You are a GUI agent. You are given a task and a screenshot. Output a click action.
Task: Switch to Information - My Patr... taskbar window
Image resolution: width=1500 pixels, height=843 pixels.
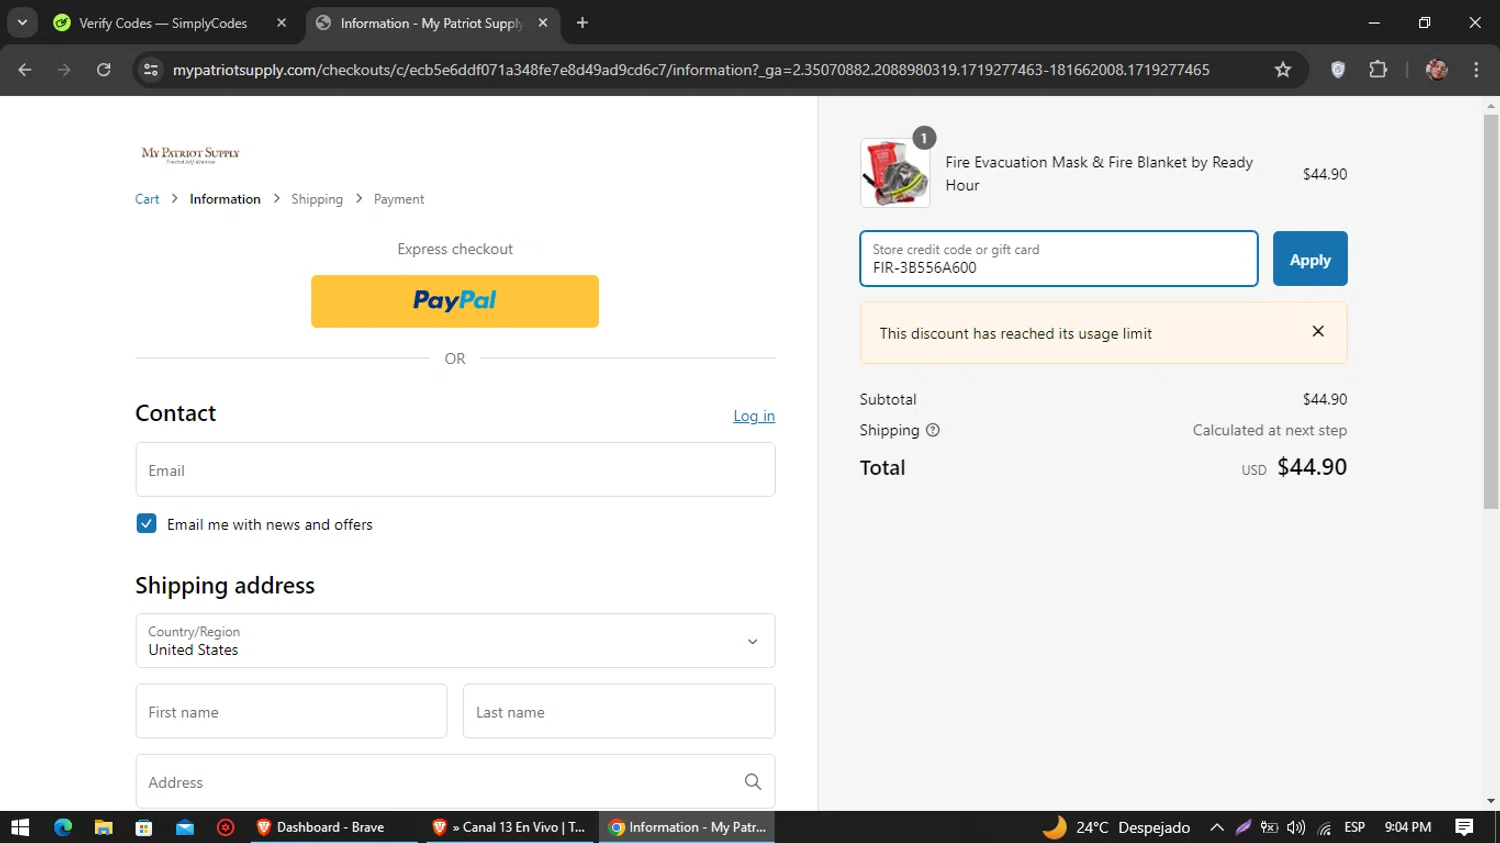click(687, 827)
